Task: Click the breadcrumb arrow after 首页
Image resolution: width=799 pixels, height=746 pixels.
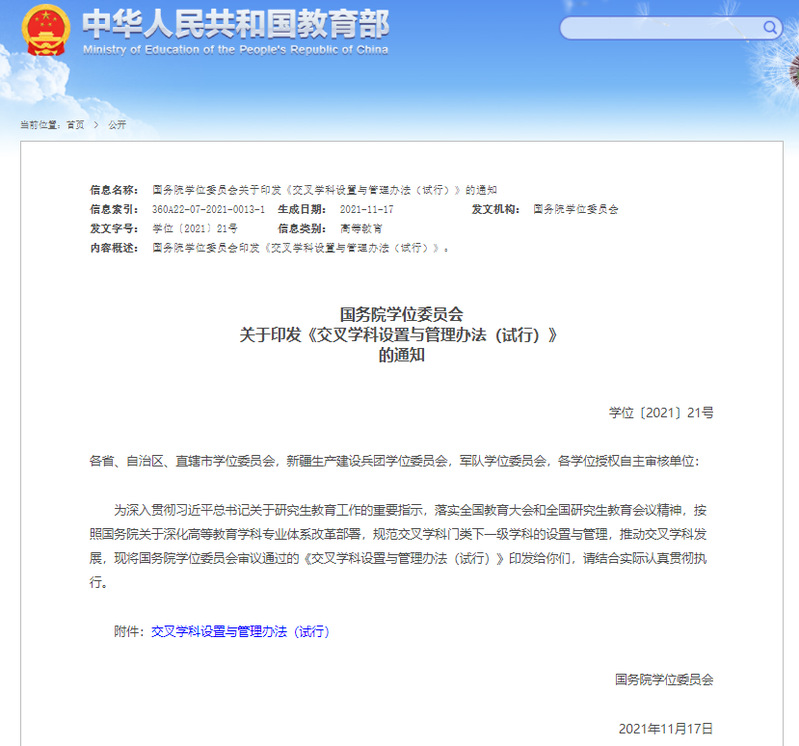Action: (x=96, y=125)
